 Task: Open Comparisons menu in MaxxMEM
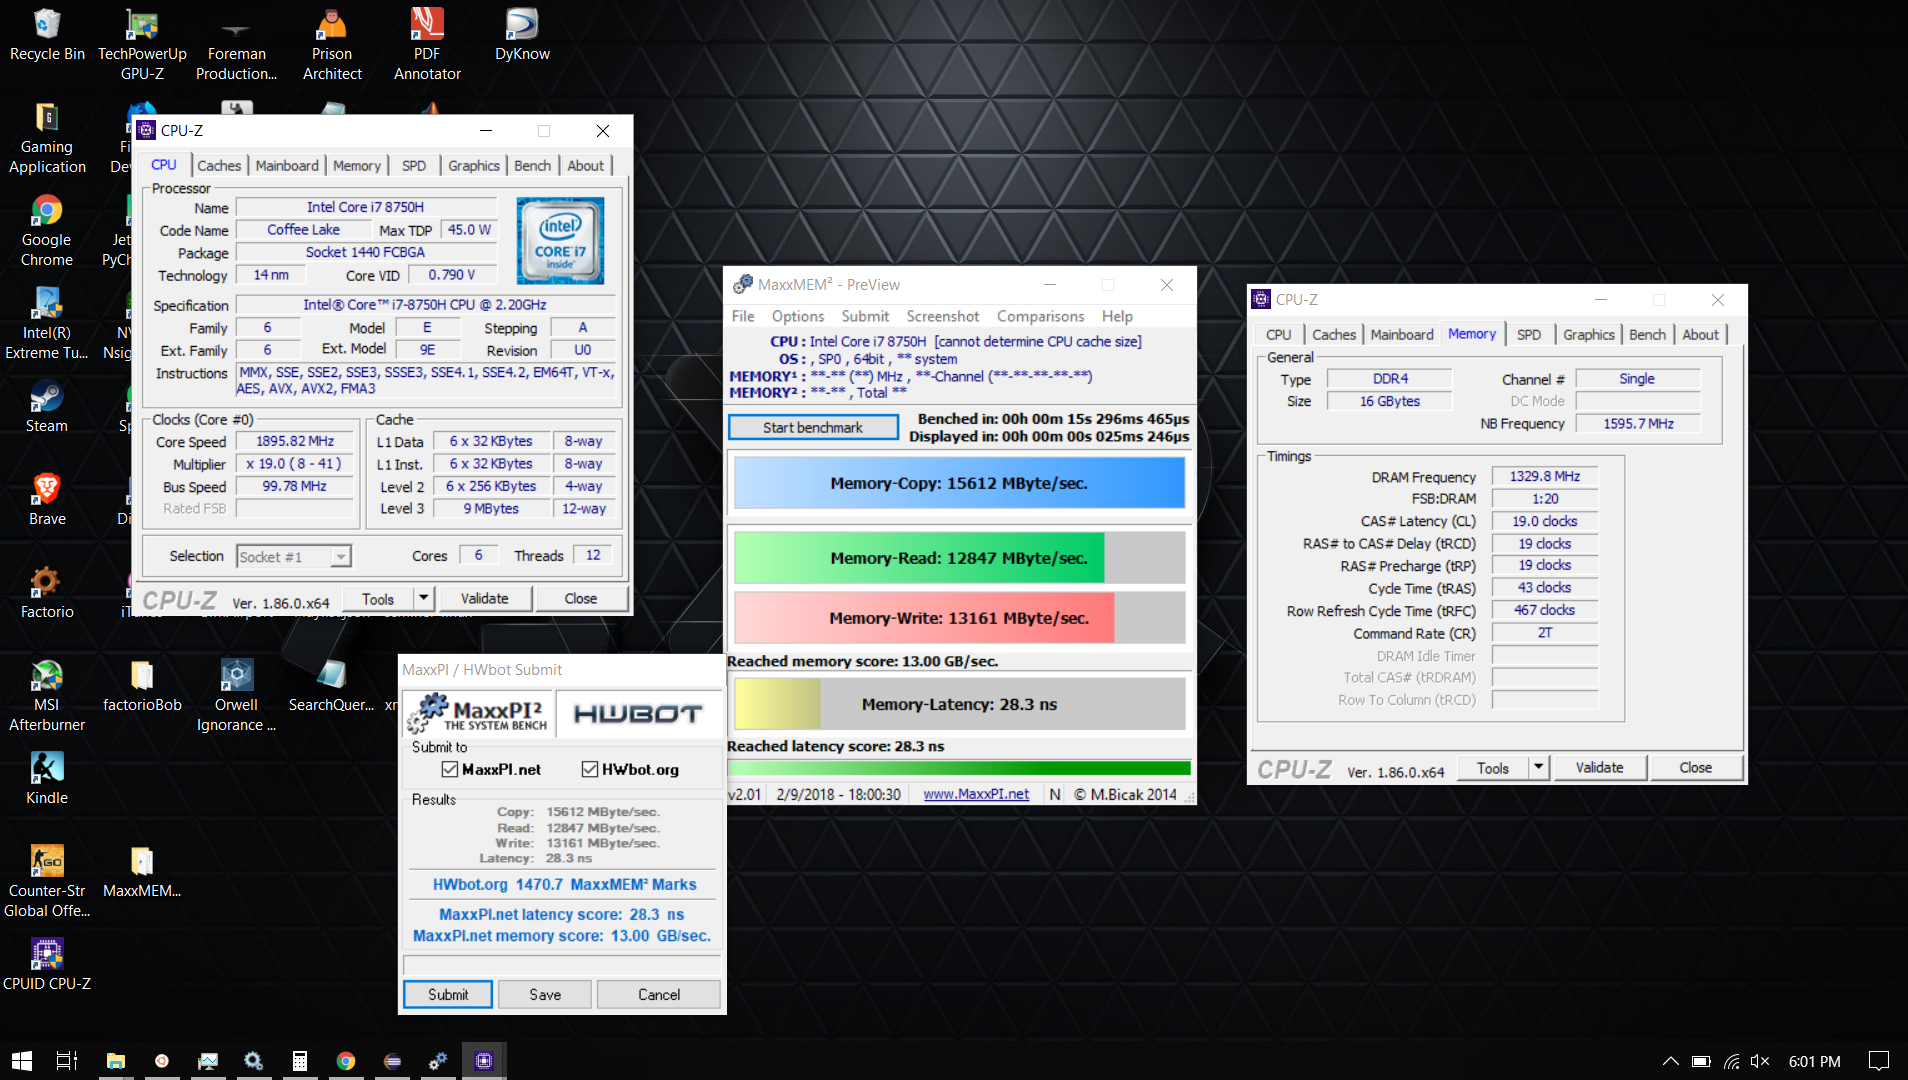coord(1040,316)
